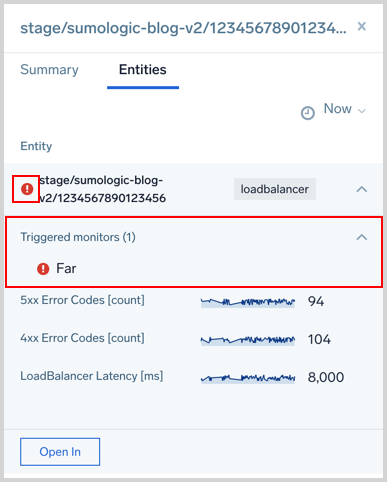
Task: Select the stage/sumologic-blog-v2 entity name
Action: tap(103, 189)
